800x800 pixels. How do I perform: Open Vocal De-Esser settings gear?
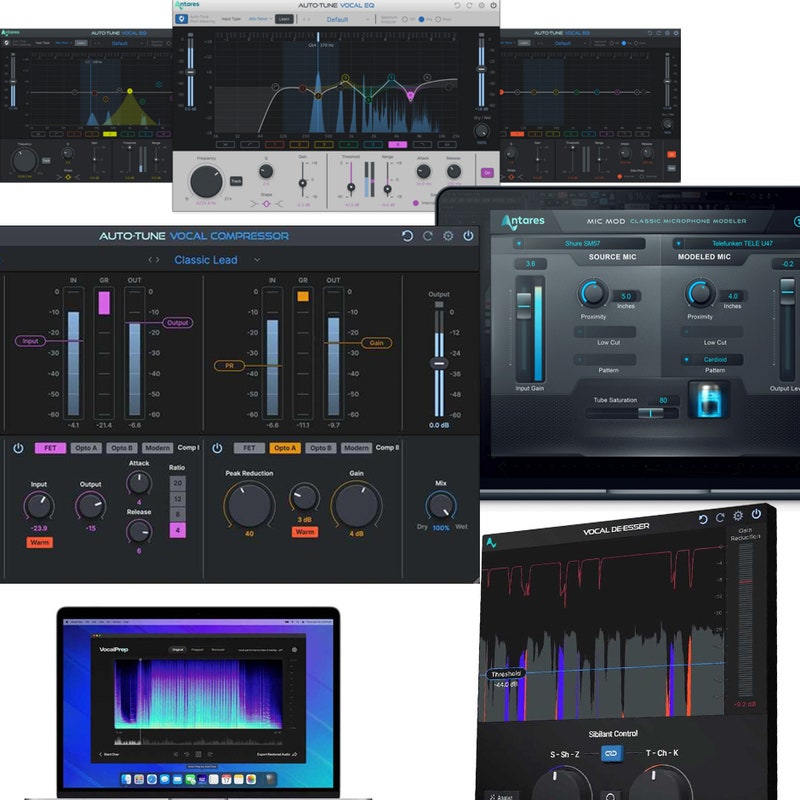point(738,516)
